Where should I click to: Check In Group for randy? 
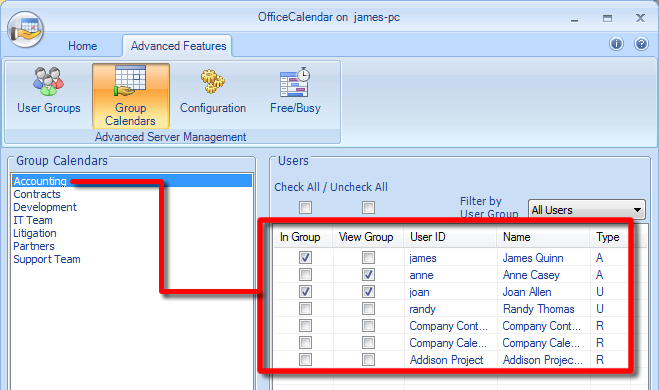[306, 309]
